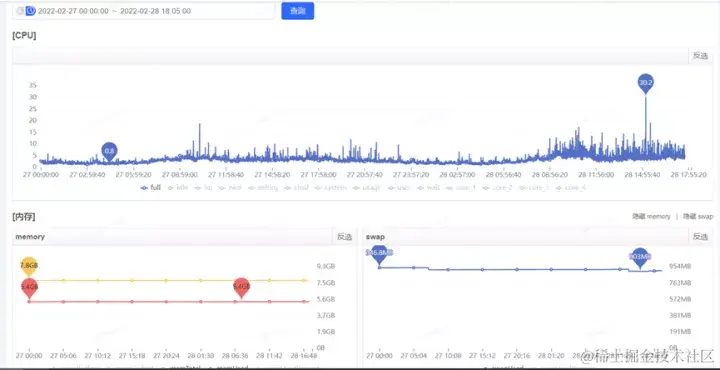The width and height of the screenshot is (720, 370).
Task: Toggle the core_2 series in CPU legend
Action: [x=497, y=188]
